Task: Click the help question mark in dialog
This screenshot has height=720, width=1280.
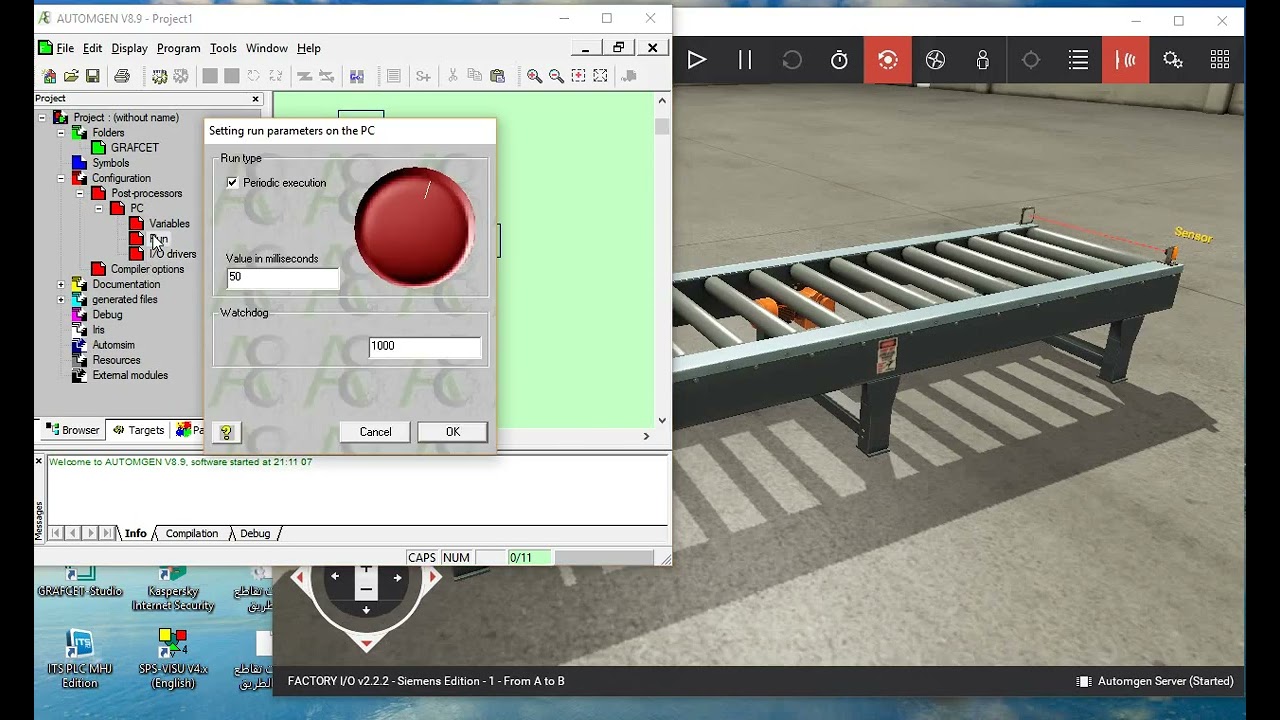Action: [x=226, y=432]
